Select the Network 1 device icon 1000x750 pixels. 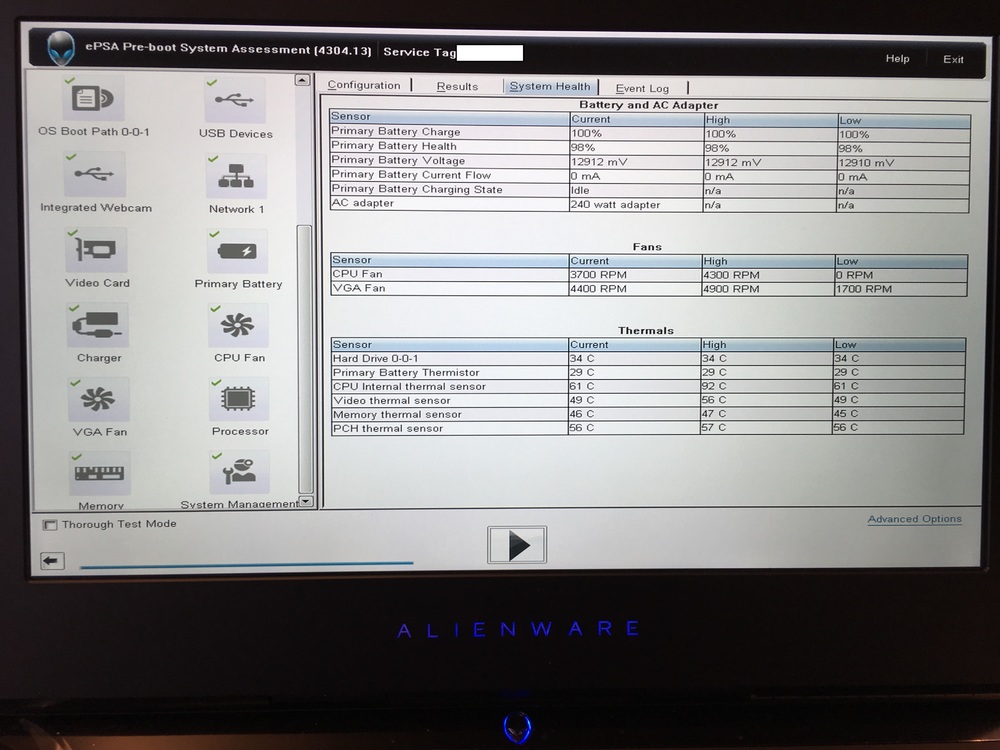(x=236, y=176)
